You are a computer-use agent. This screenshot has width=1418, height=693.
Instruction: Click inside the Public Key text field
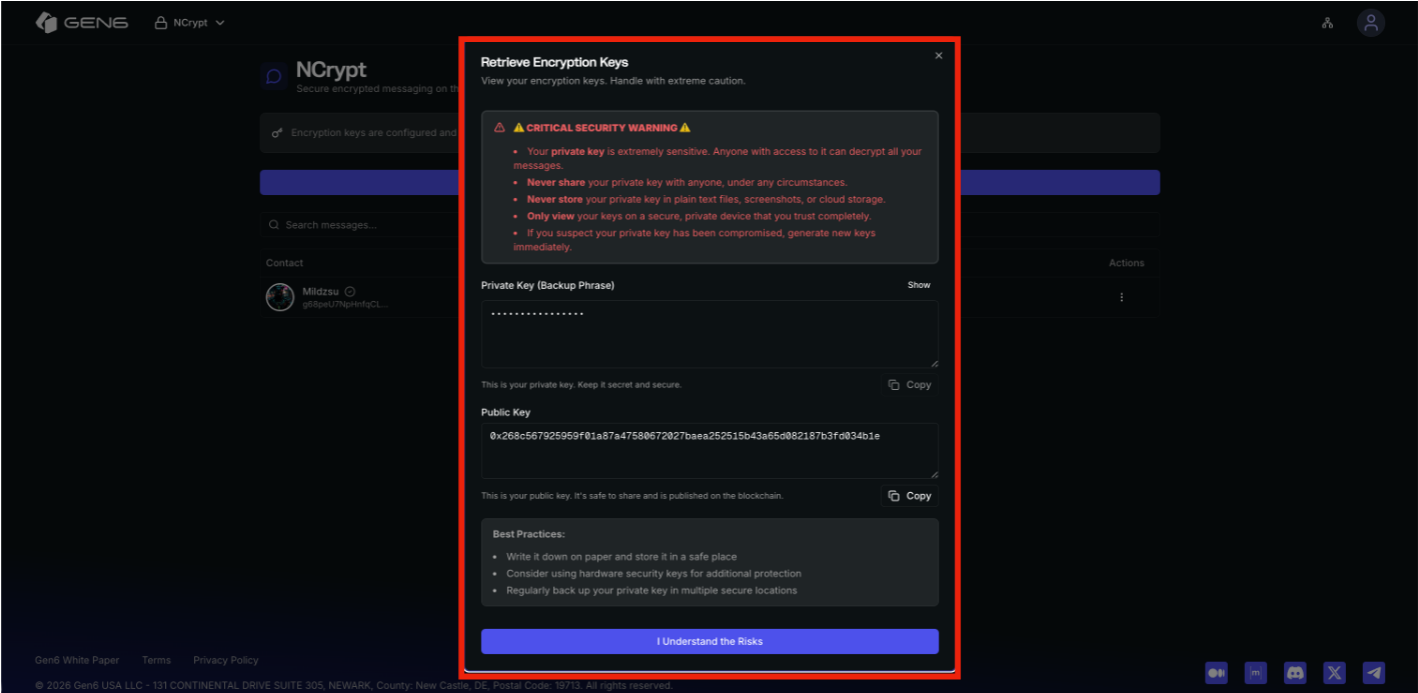click(x=709, y=451)
